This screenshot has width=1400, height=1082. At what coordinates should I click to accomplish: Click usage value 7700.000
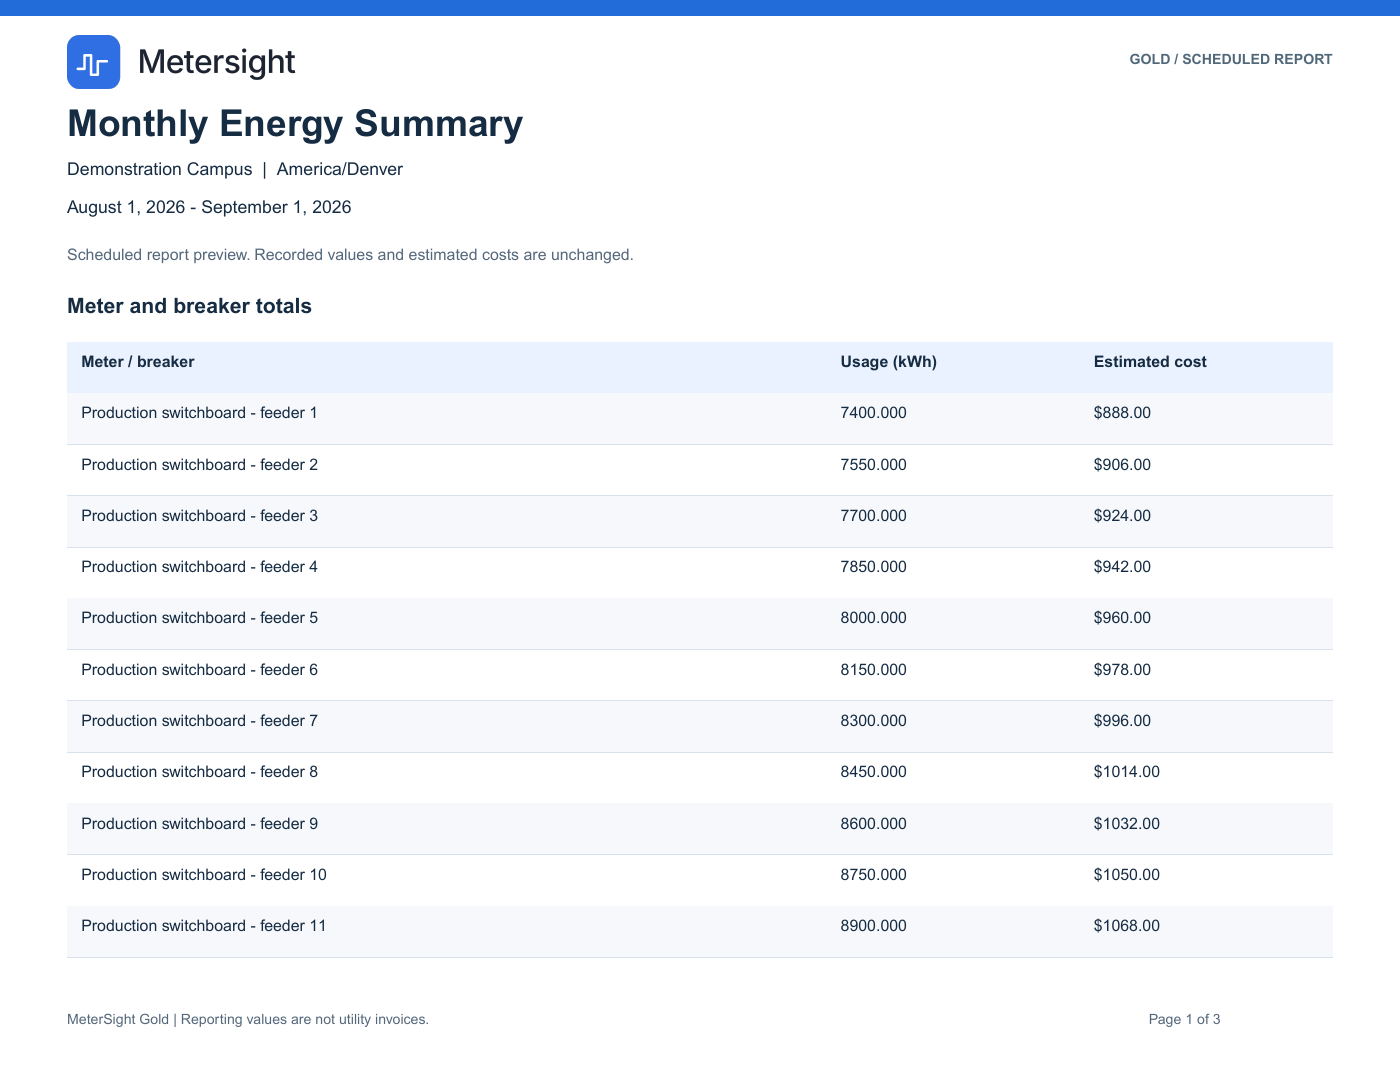tap(874, 516)
